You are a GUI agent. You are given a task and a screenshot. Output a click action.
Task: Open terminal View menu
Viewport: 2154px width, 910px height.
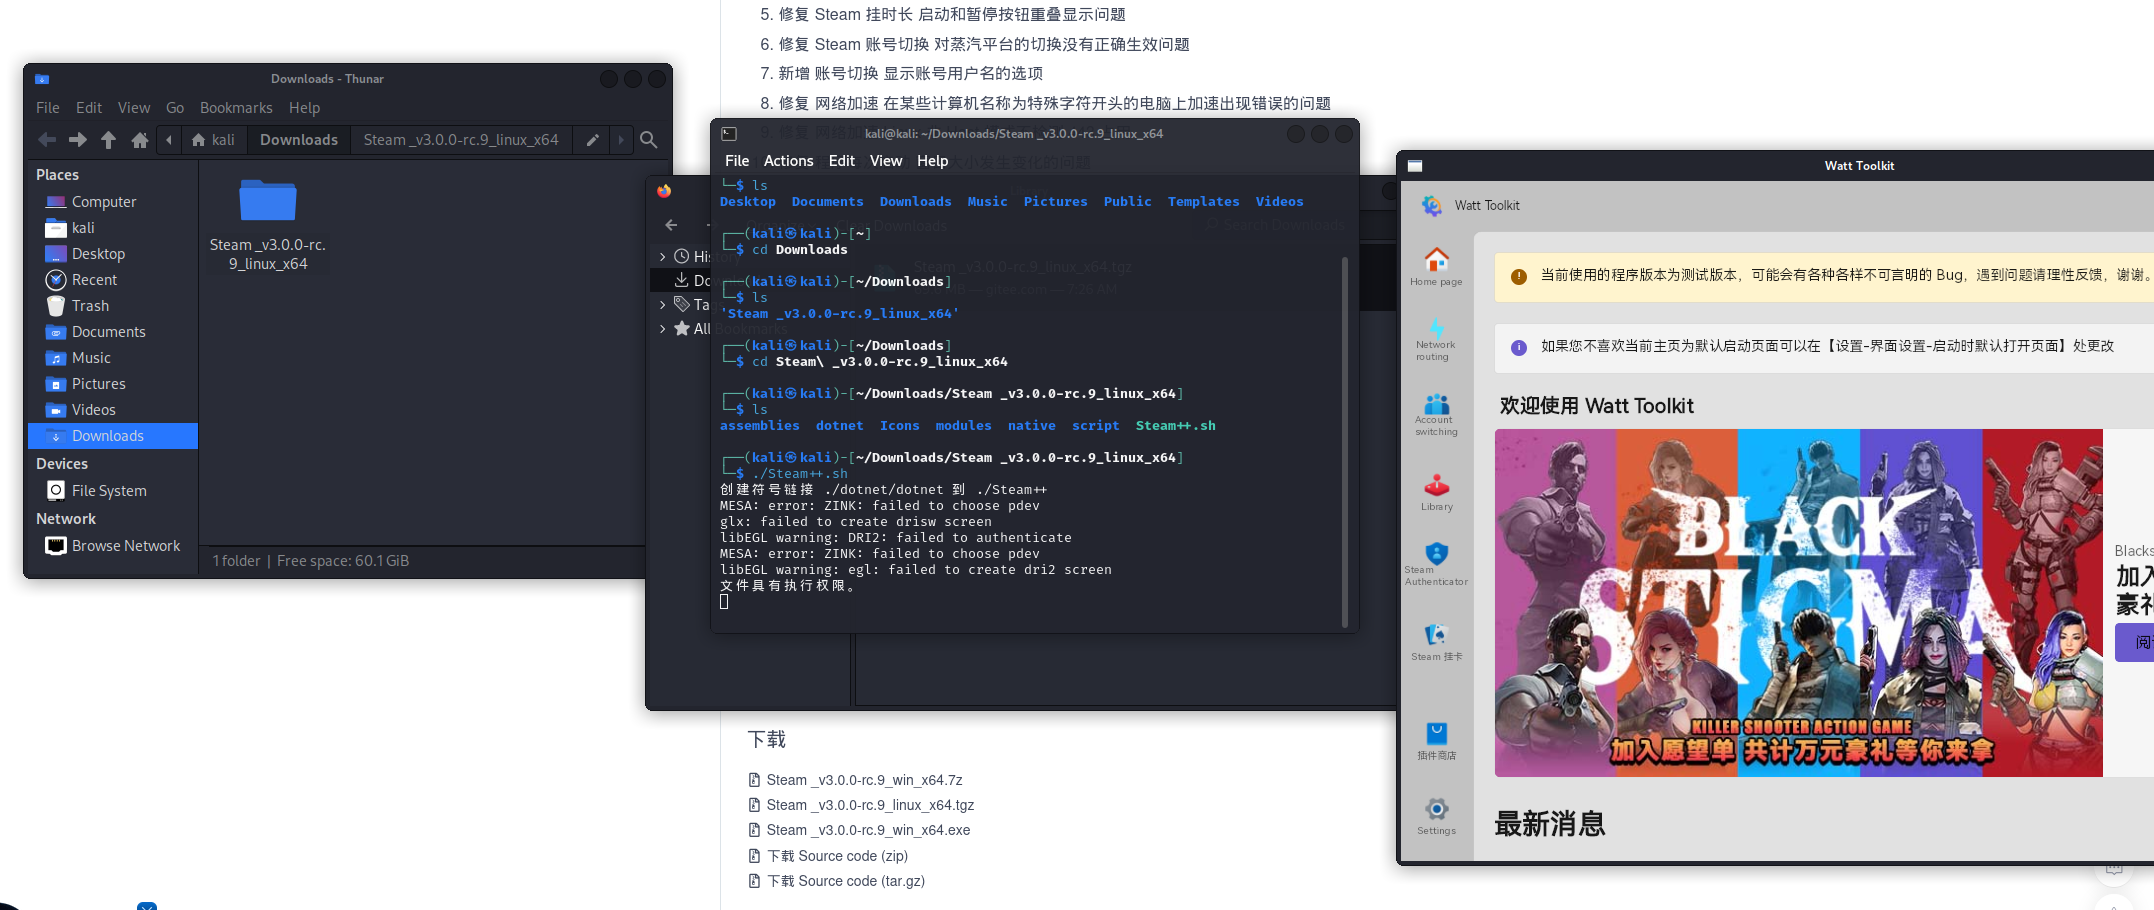pyautogui.click(x=886, y=161)
